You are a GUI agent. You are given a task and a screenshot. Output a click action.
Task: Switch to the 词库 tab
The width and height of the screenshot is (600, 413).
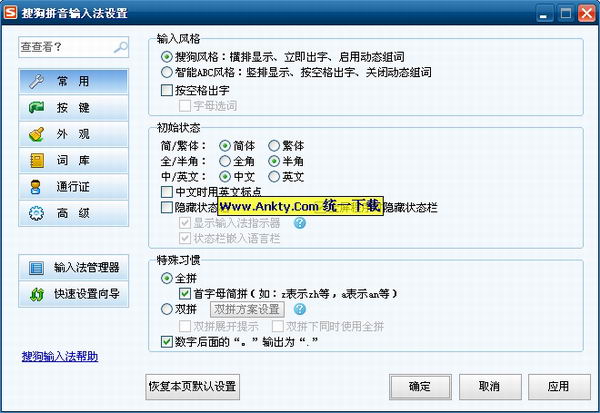point(73,161)
